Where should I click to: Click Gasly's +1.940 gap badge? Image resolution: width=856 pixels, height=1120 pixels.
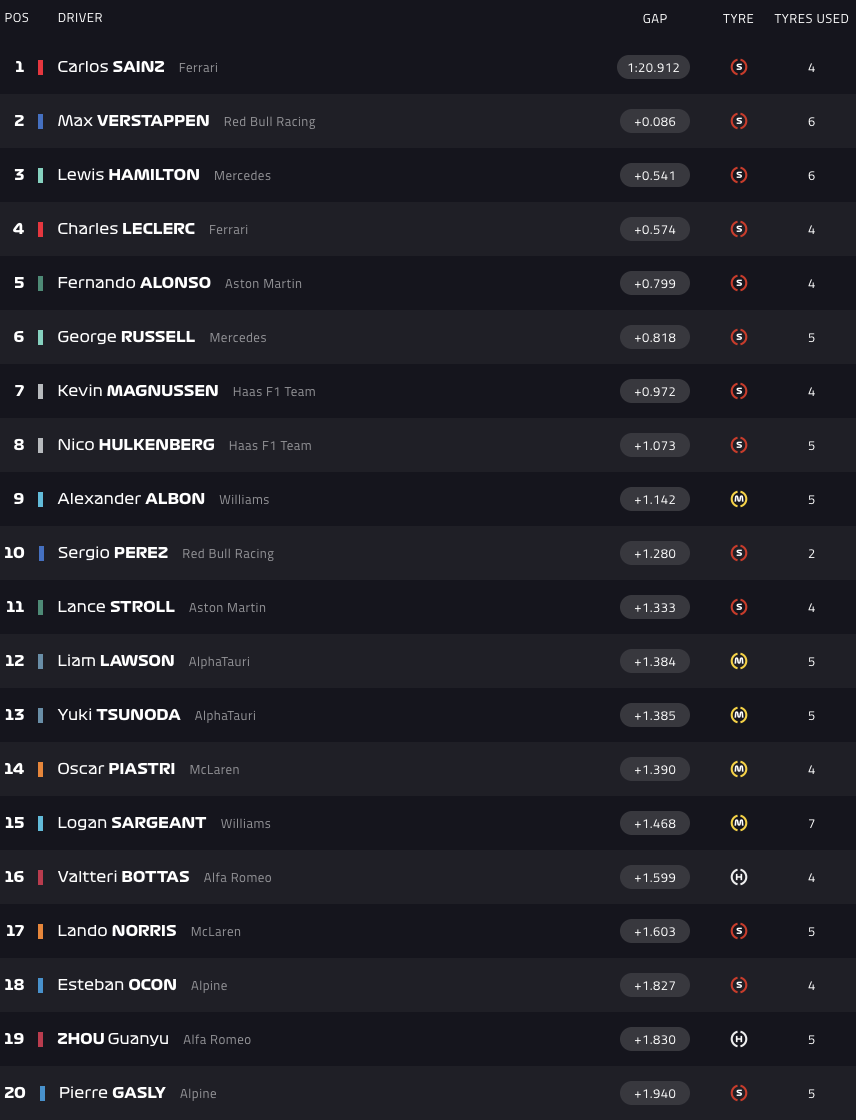point(655,1093)
